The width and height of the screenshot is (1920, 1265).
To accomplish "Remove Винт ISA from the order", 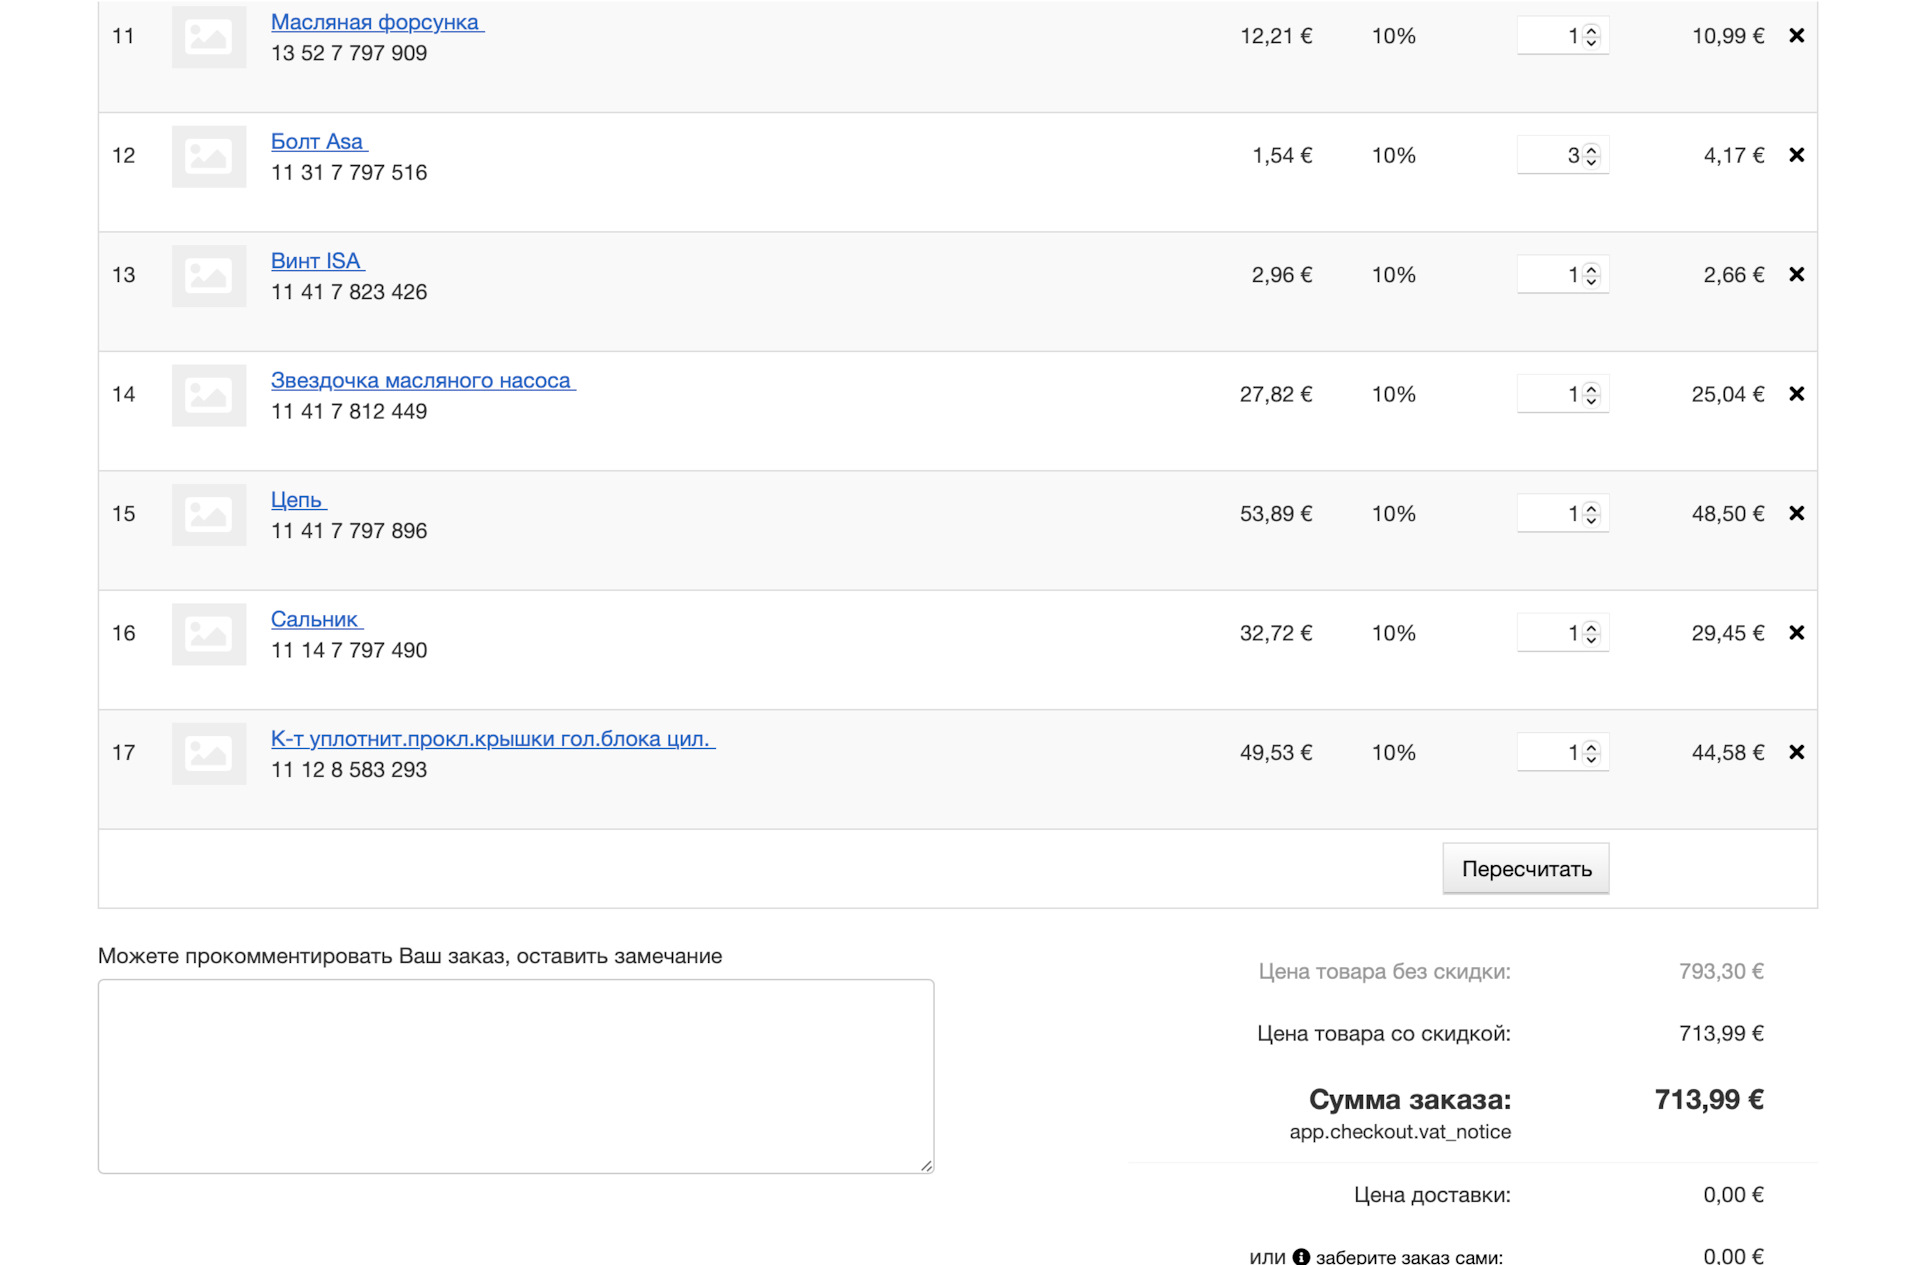I will pos(1796,275).
